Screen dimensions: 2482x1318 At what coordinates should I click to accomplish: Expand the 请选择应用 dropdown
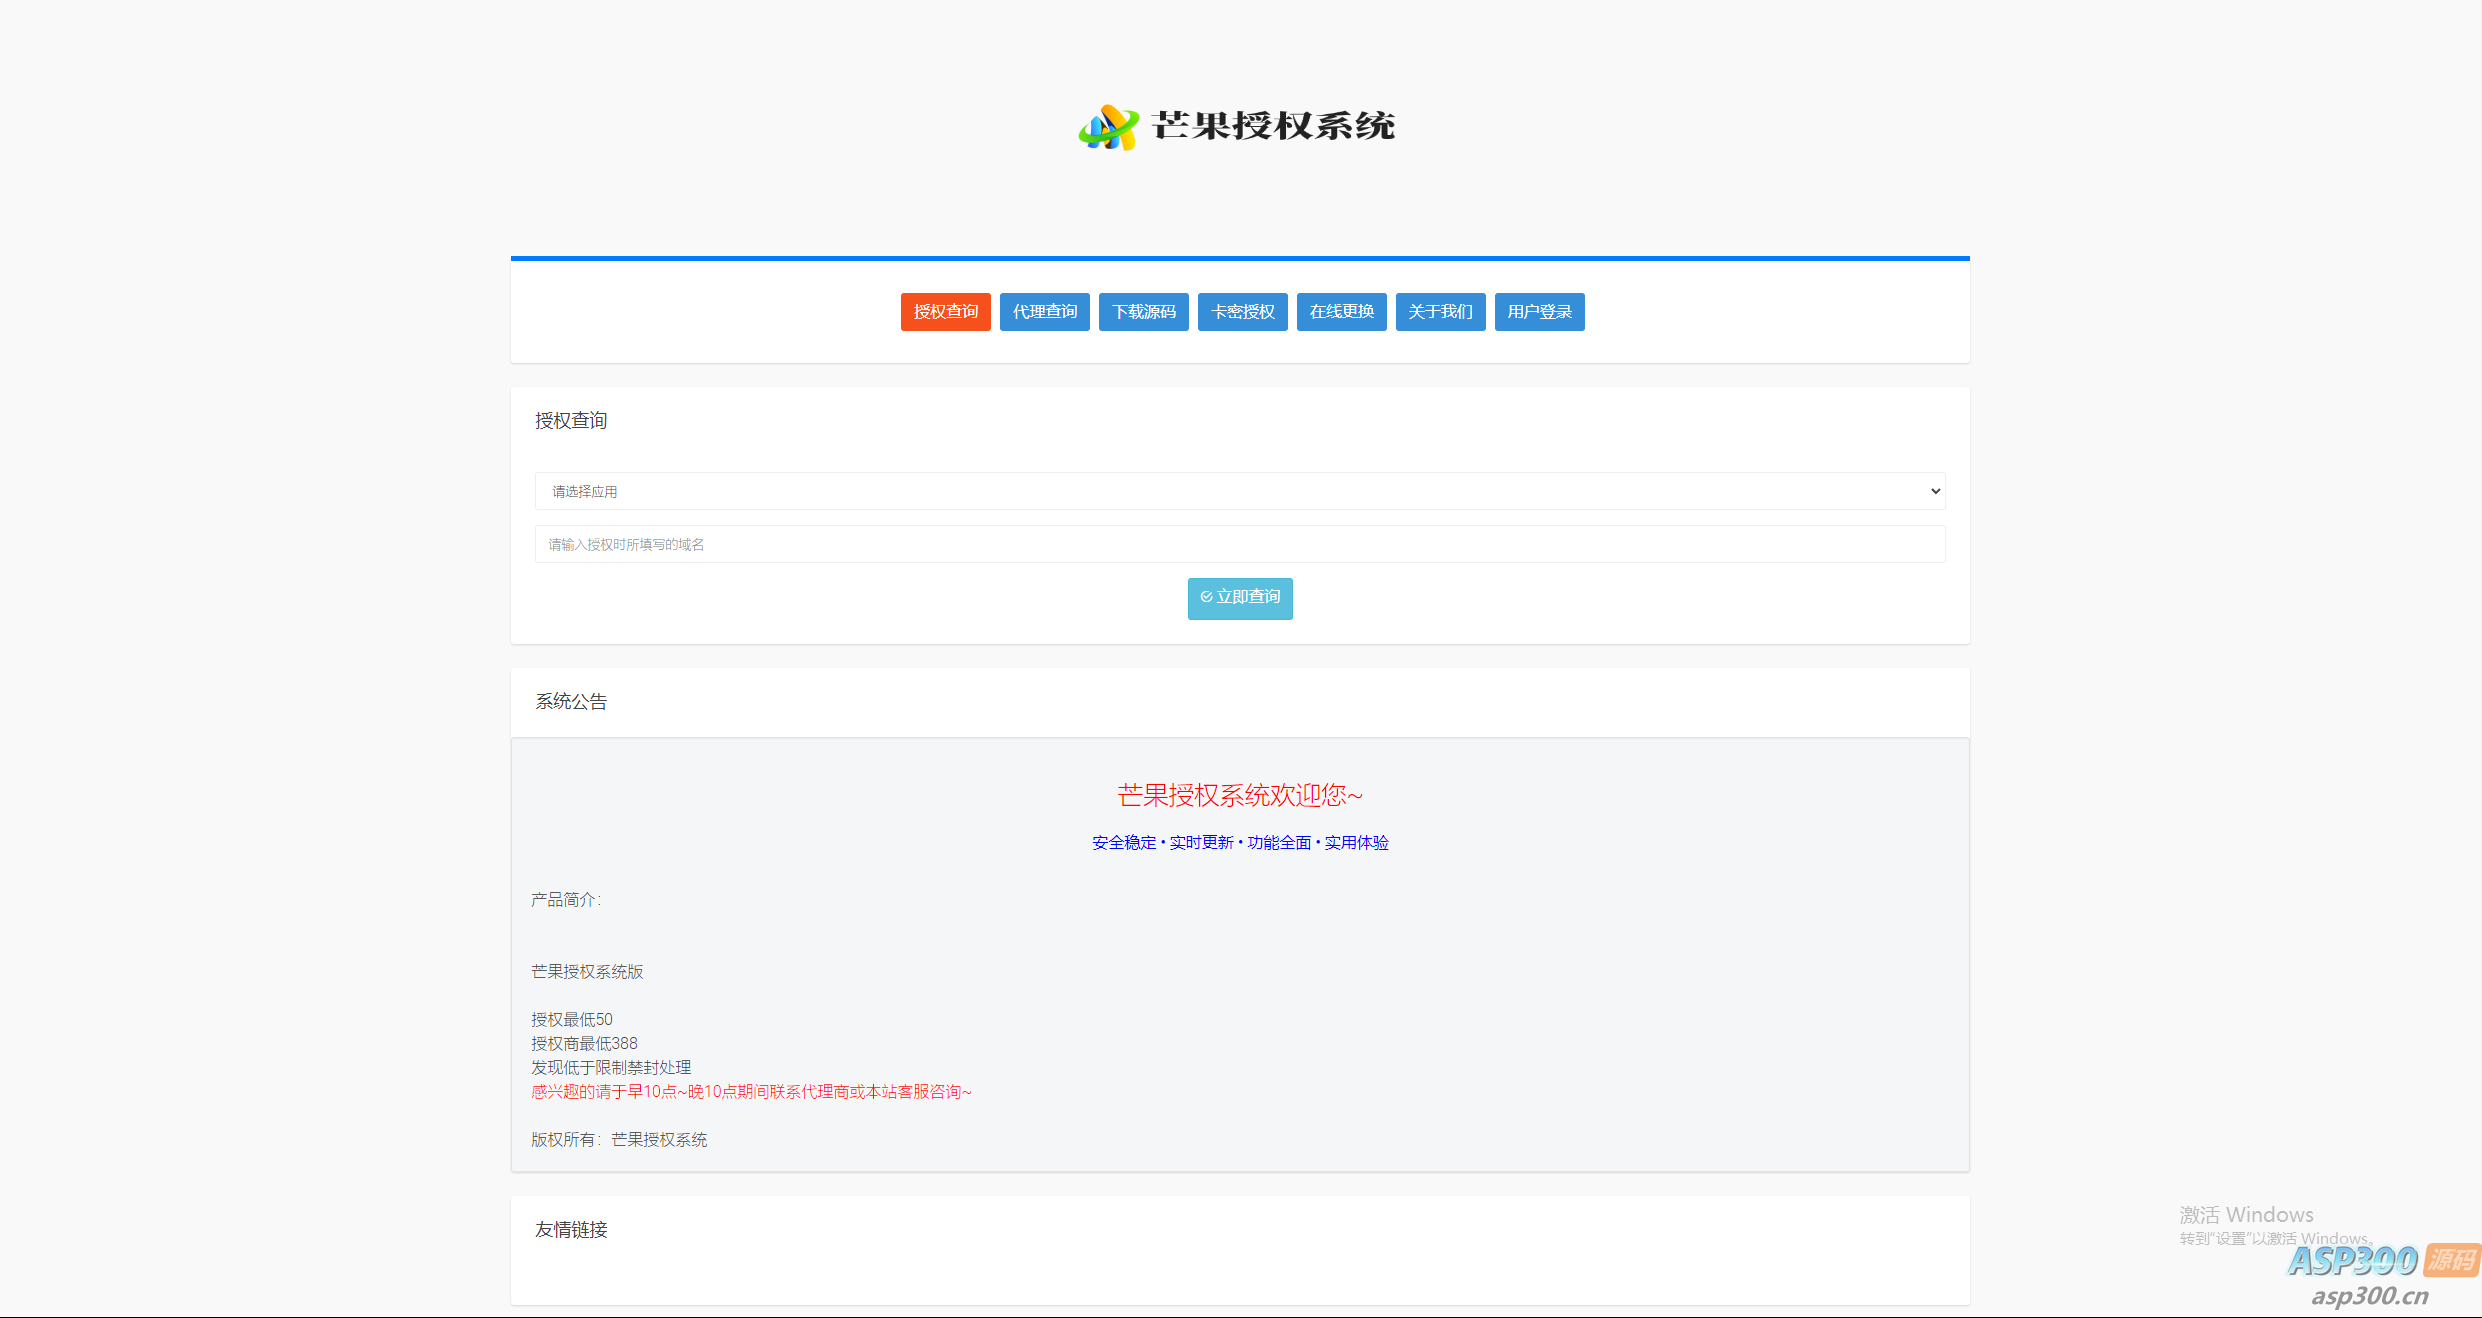pyautogui.click(x=1240, y=491)
